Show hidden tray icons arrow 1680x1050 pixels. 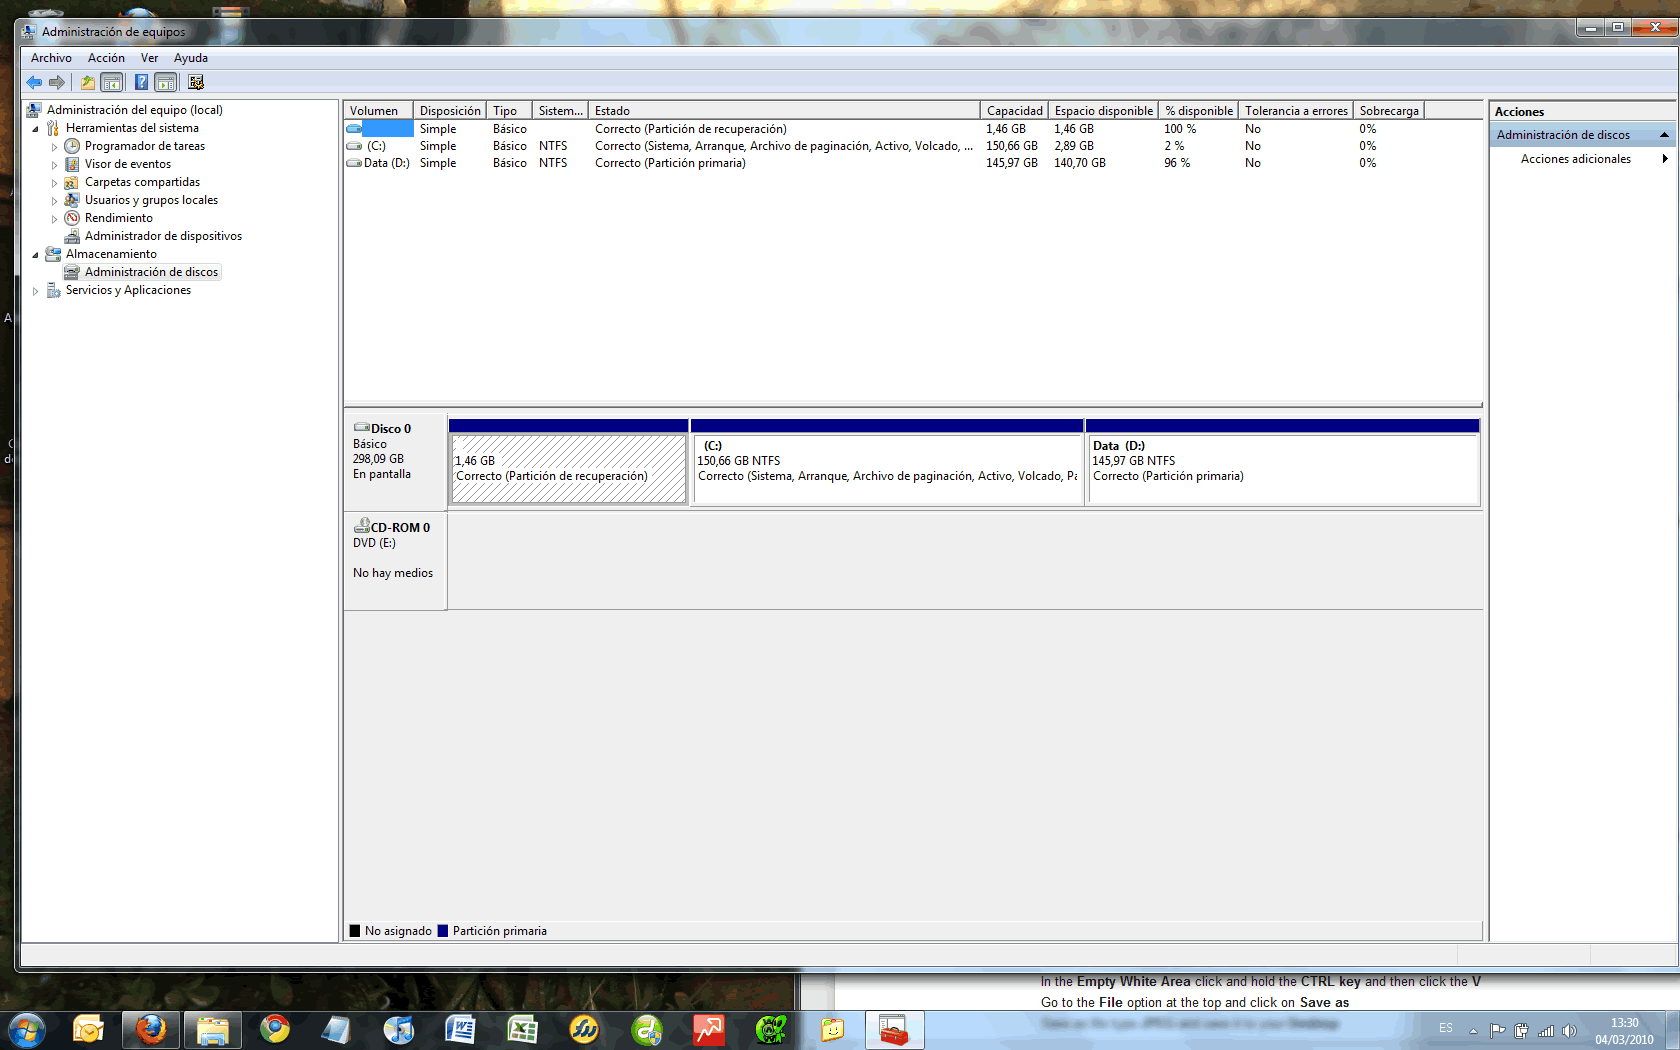(x=1473, y=1031)
